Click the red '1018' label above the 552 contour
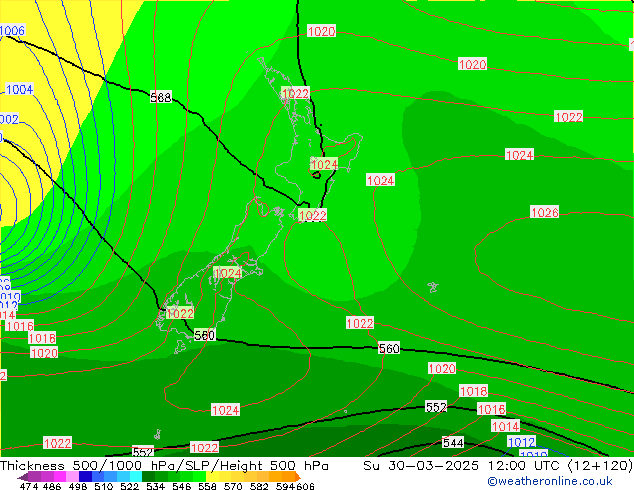634x490 pixels. pyautogui.click(x=473, y=391)
